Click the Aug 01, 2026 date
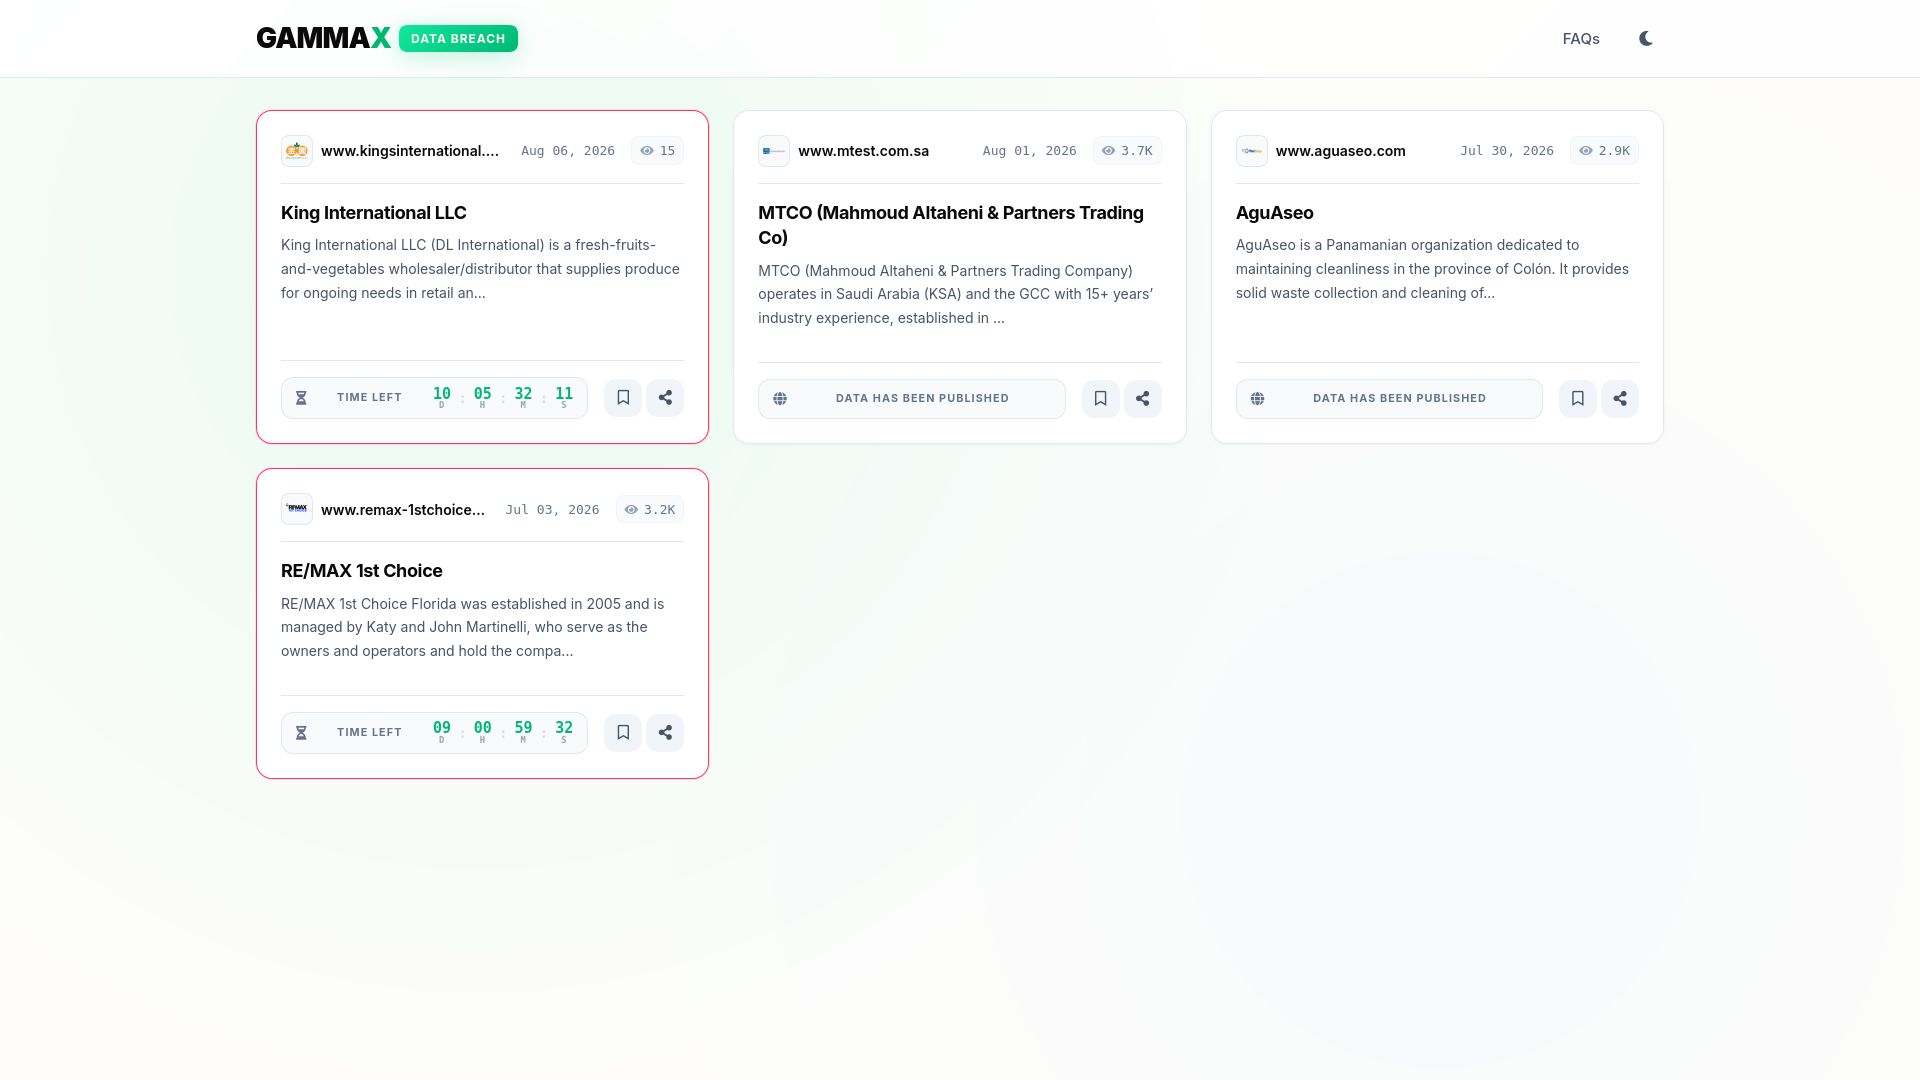The image size is (1920, 1080). (x=1030, y=151)
